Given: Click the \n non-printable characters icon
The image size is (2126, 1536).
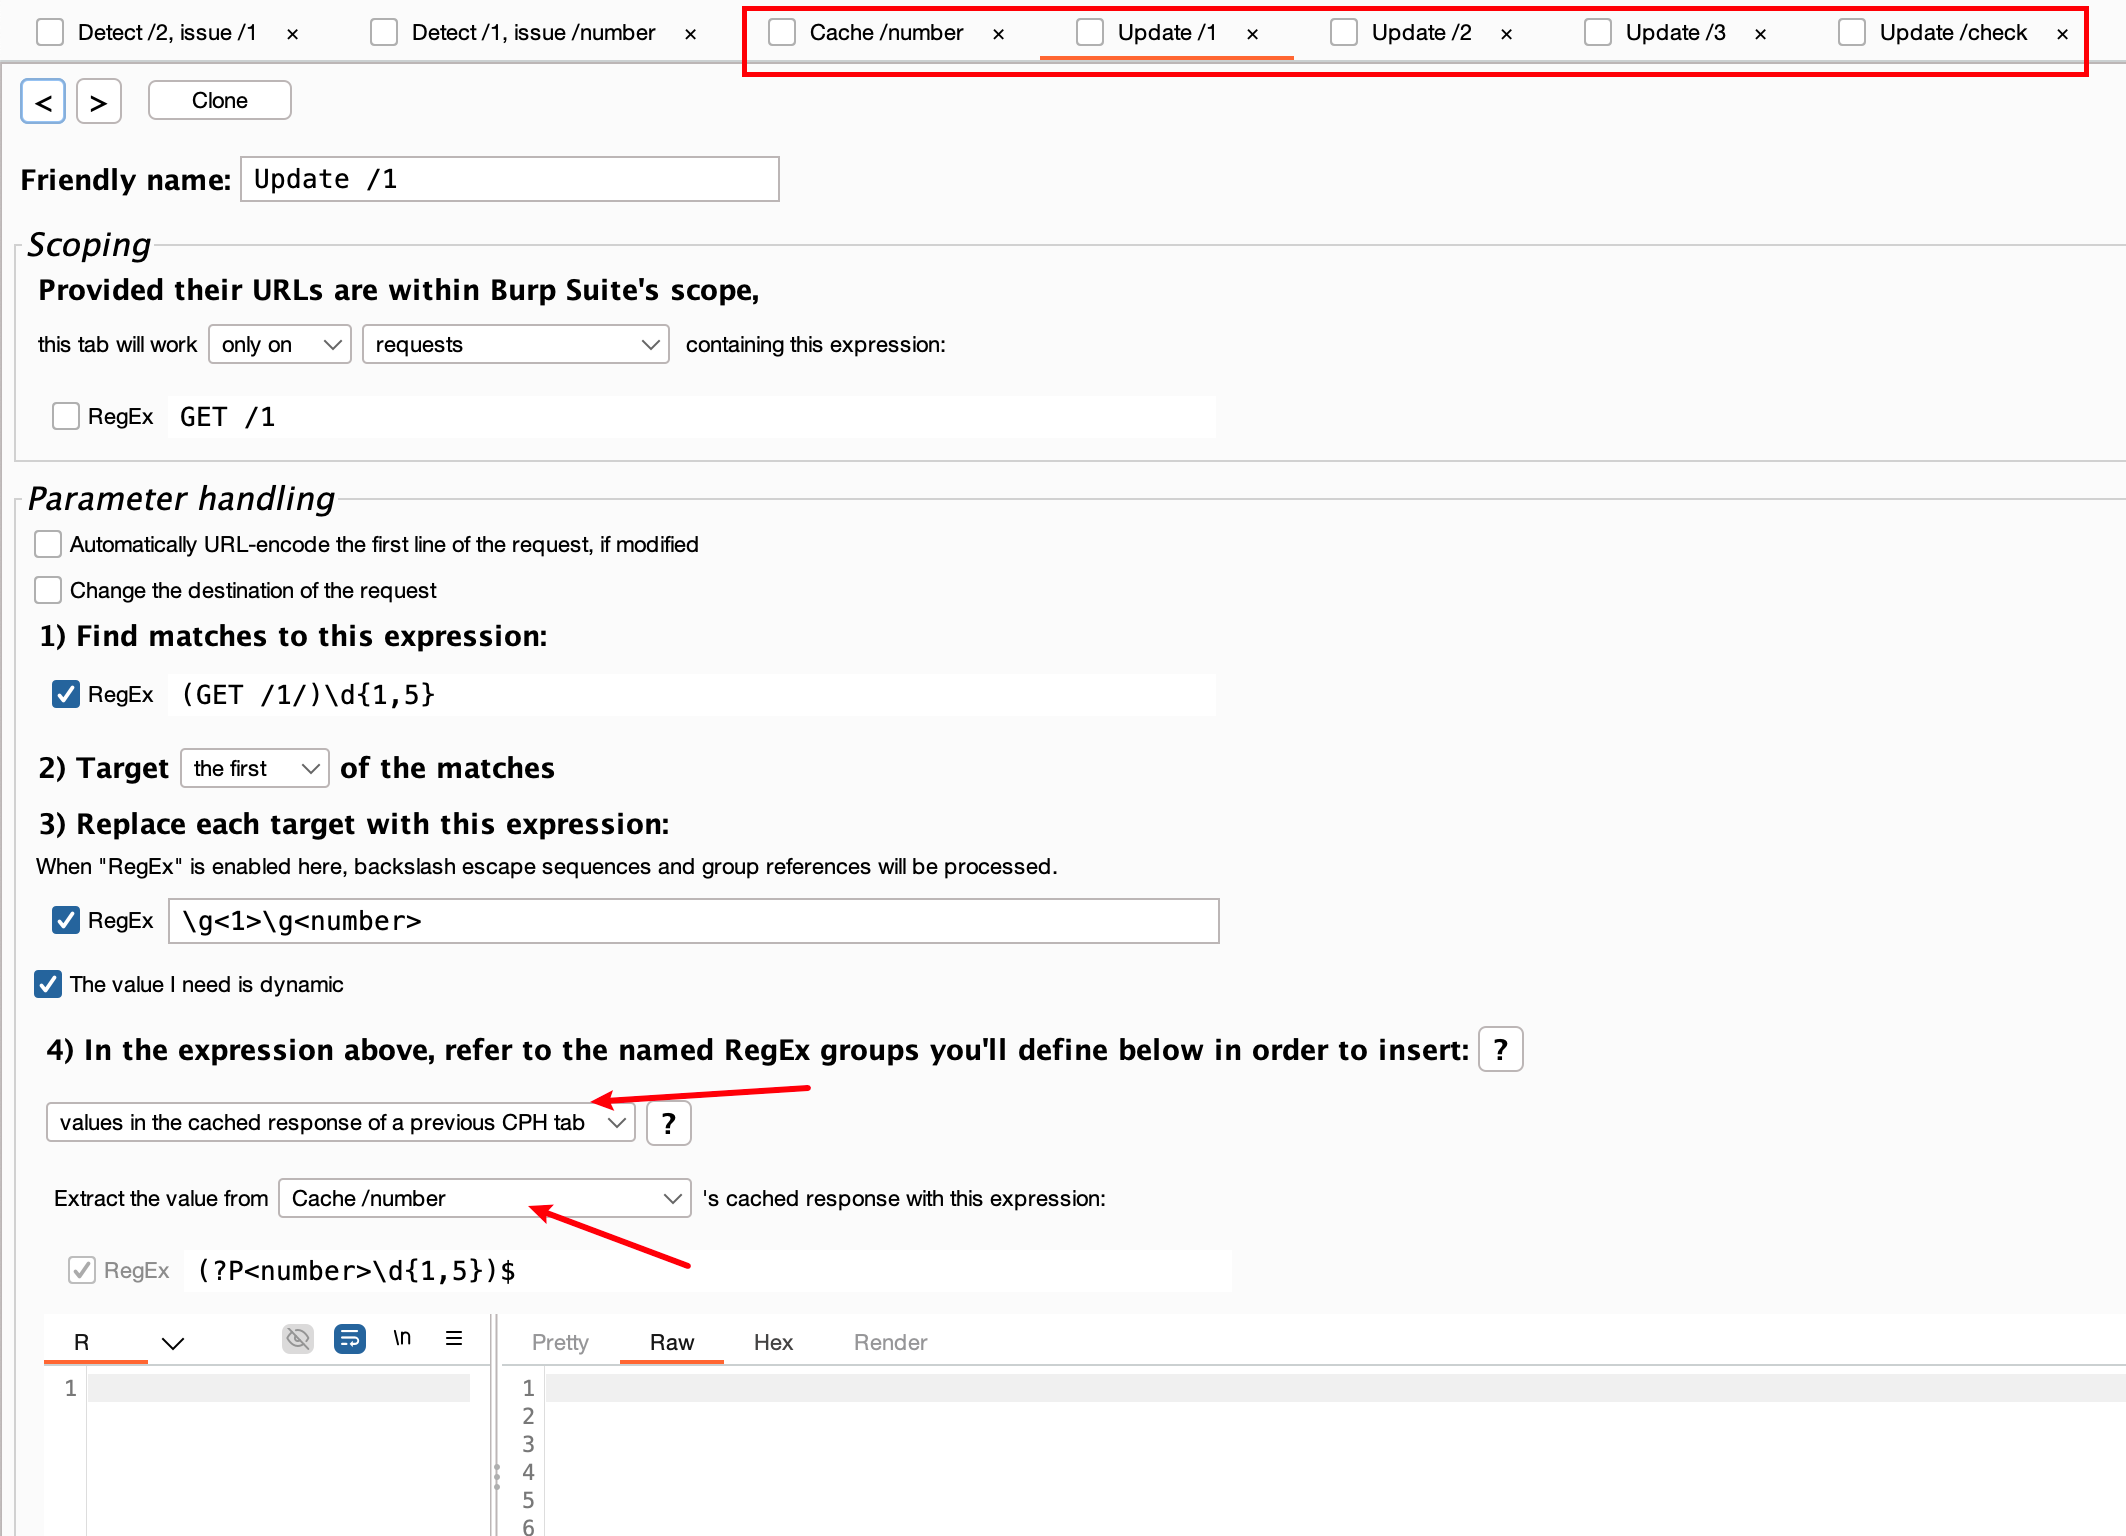Looking at the screenshot, I should coord(402,1338).
